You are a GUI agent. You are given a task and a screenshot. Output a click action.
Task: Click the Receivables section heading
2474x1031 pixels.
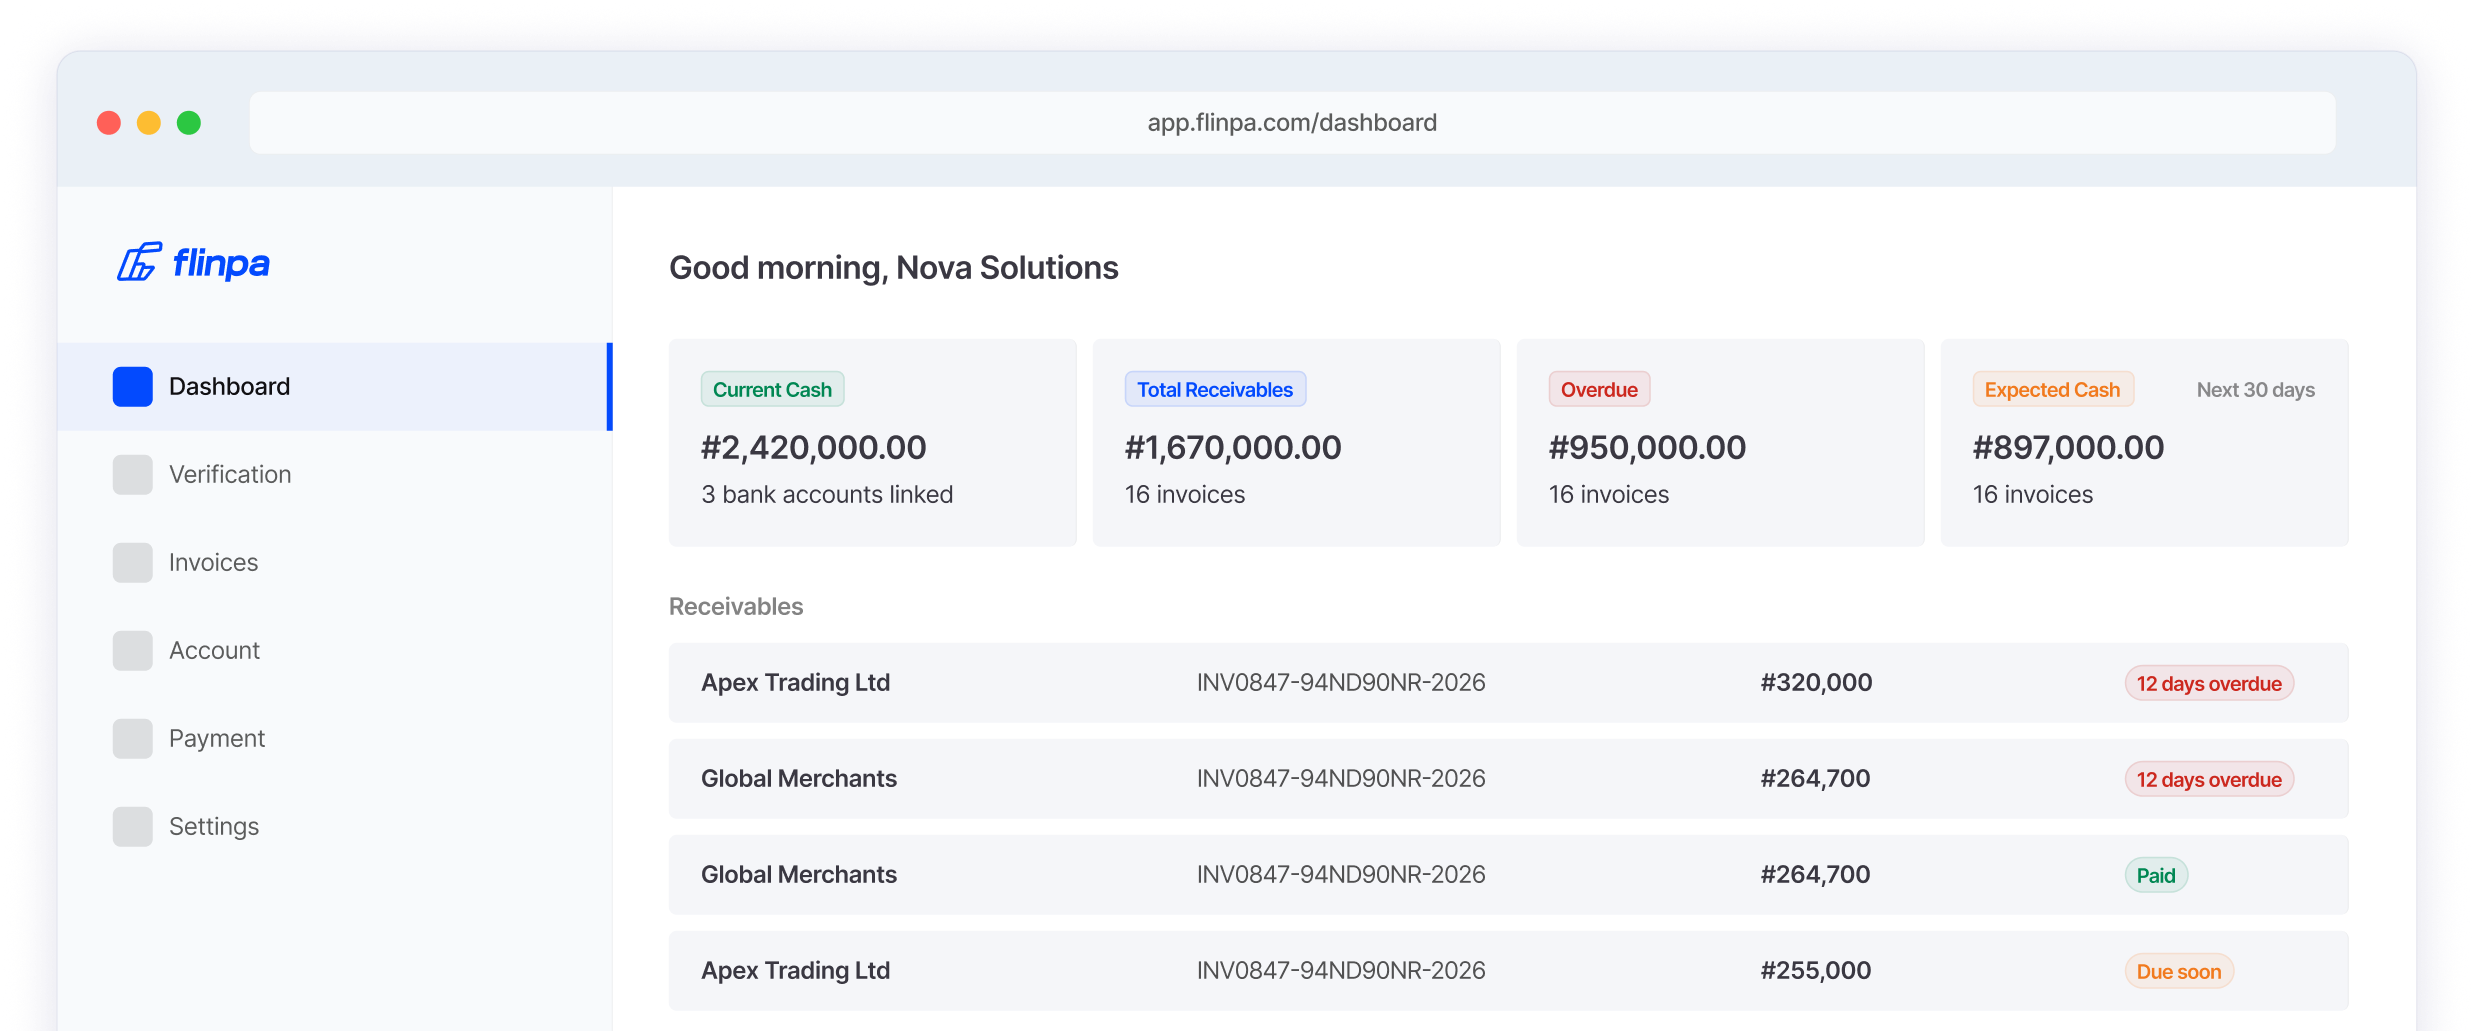point(735,606)
